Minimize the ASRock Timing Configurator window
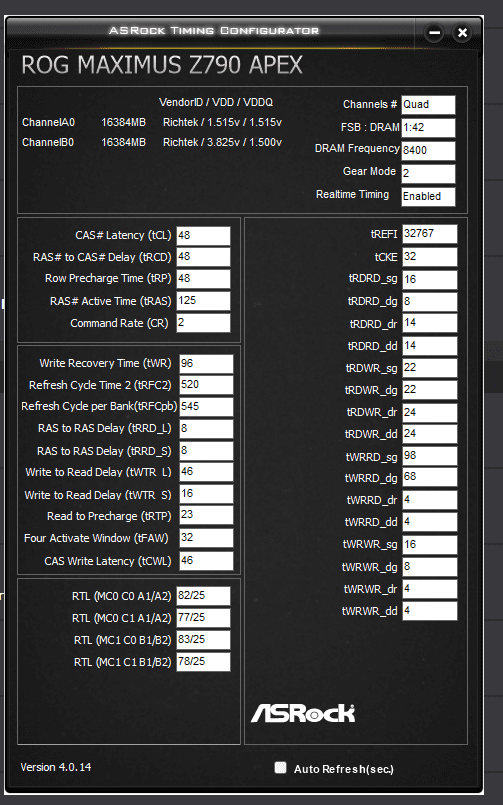Image resolution: width=503 pixels, height=805 pixels. 434,33
